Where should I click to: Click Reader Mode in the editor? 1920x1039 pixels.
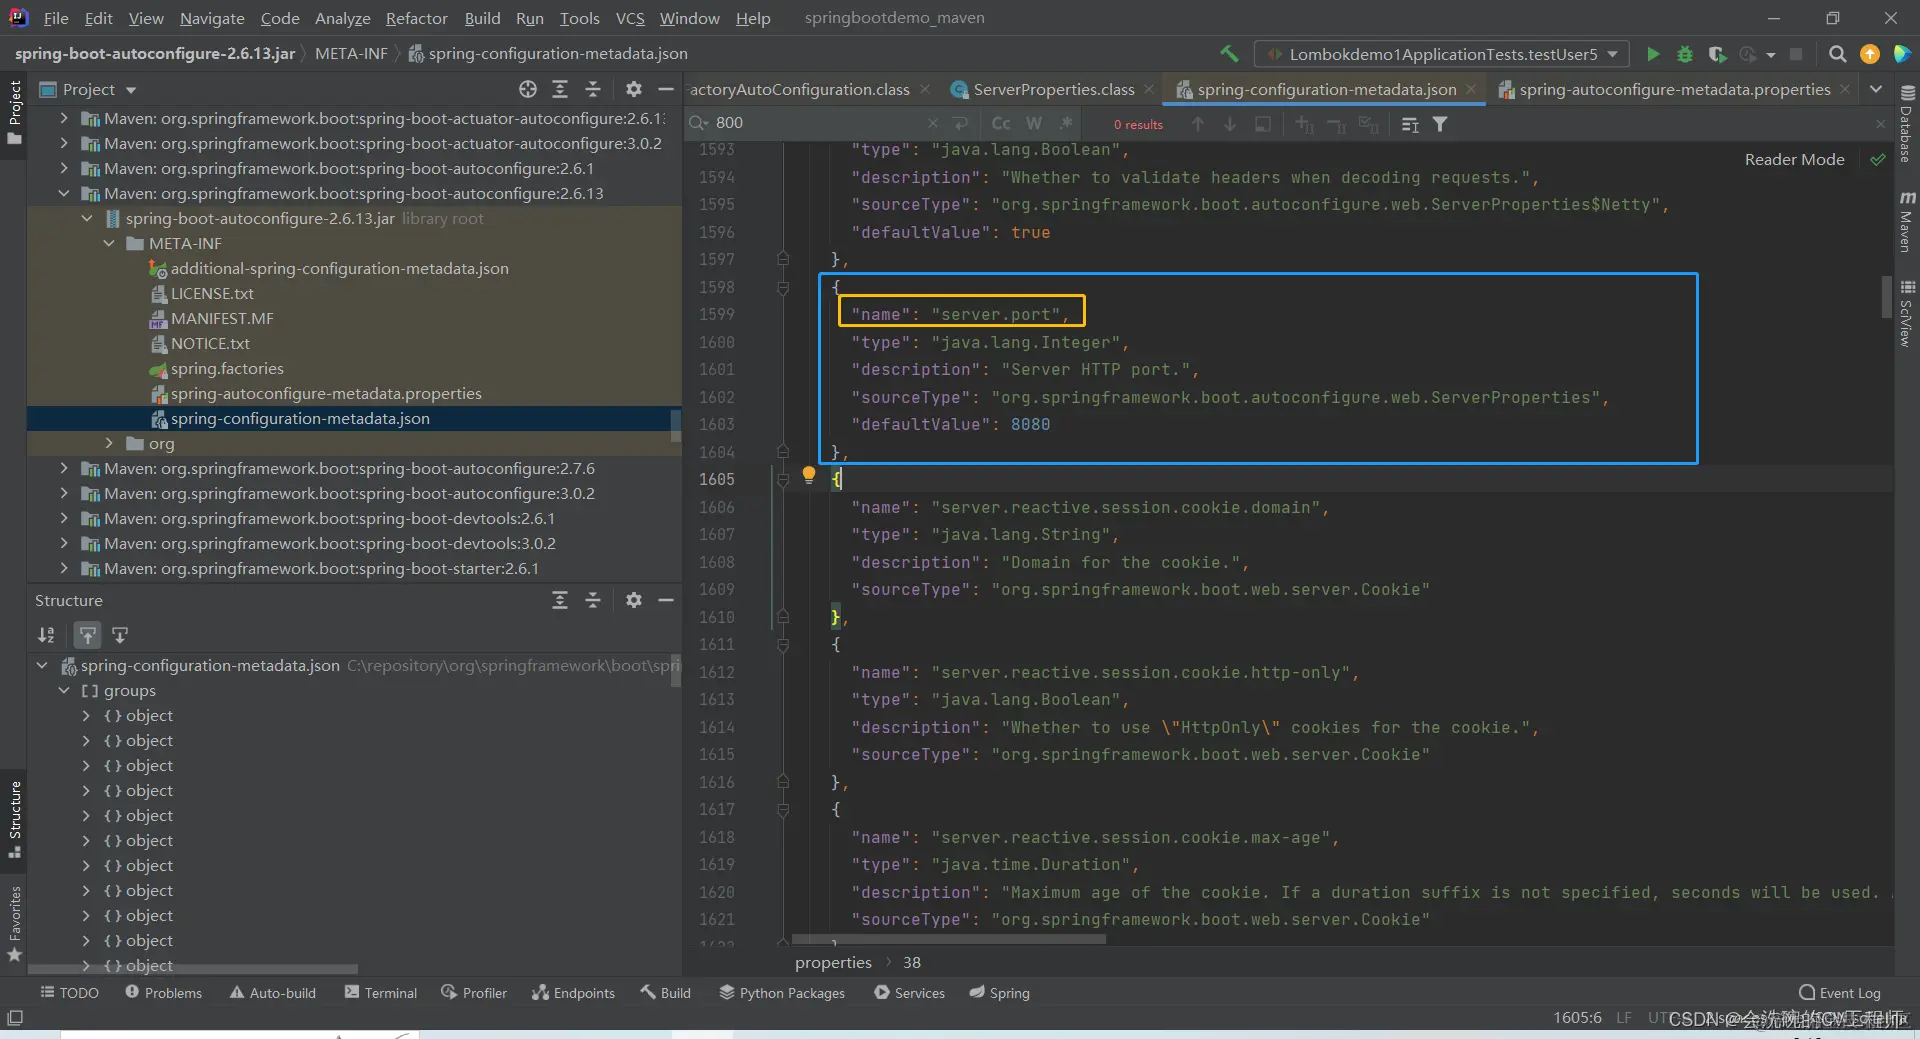tap(1794, 160)
